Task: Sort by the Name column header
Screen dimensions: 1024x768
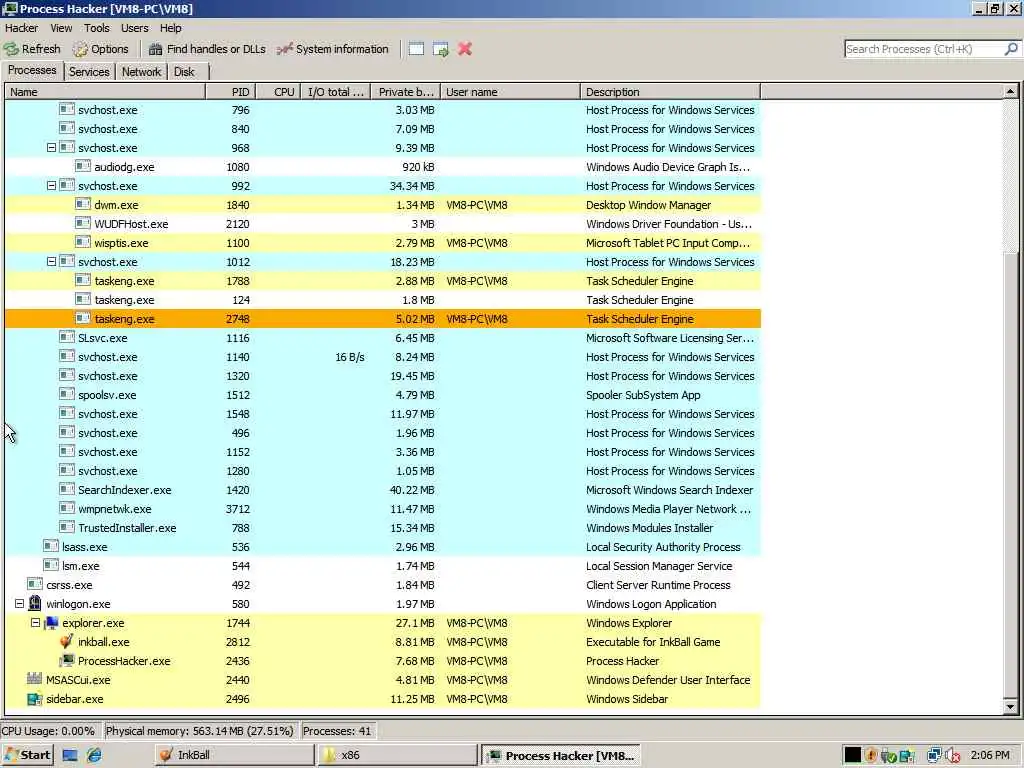Action: pos(104,92)
